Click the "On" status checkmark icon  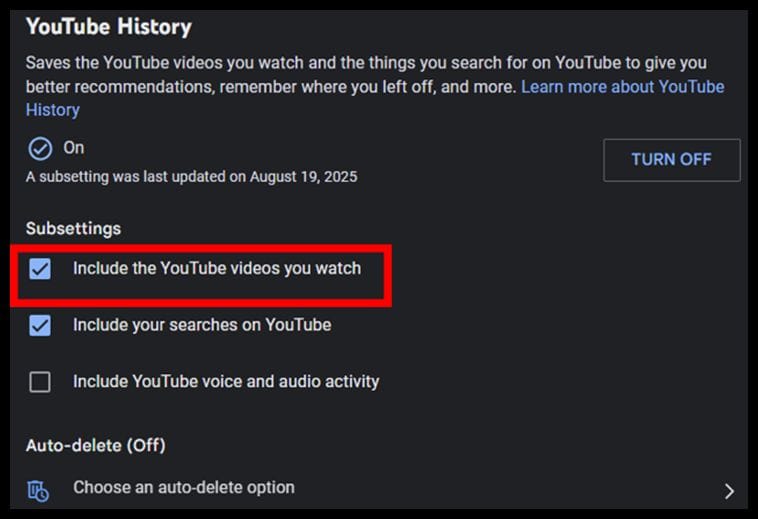[40, 148]
